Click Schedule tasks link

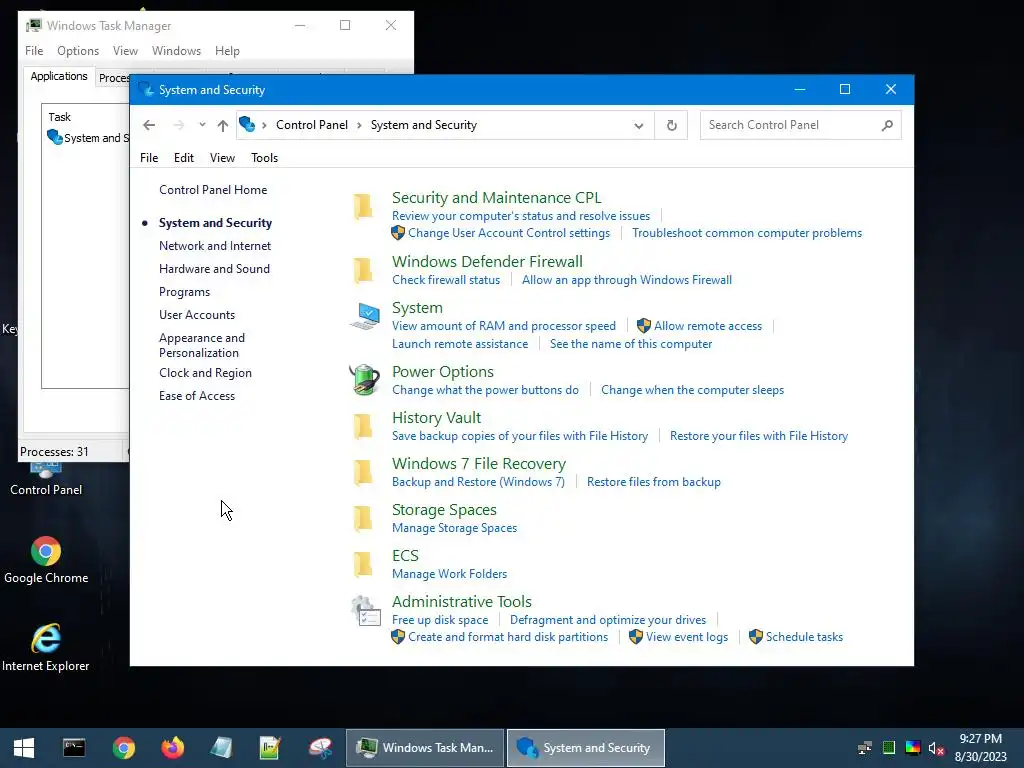pos(805,637)
